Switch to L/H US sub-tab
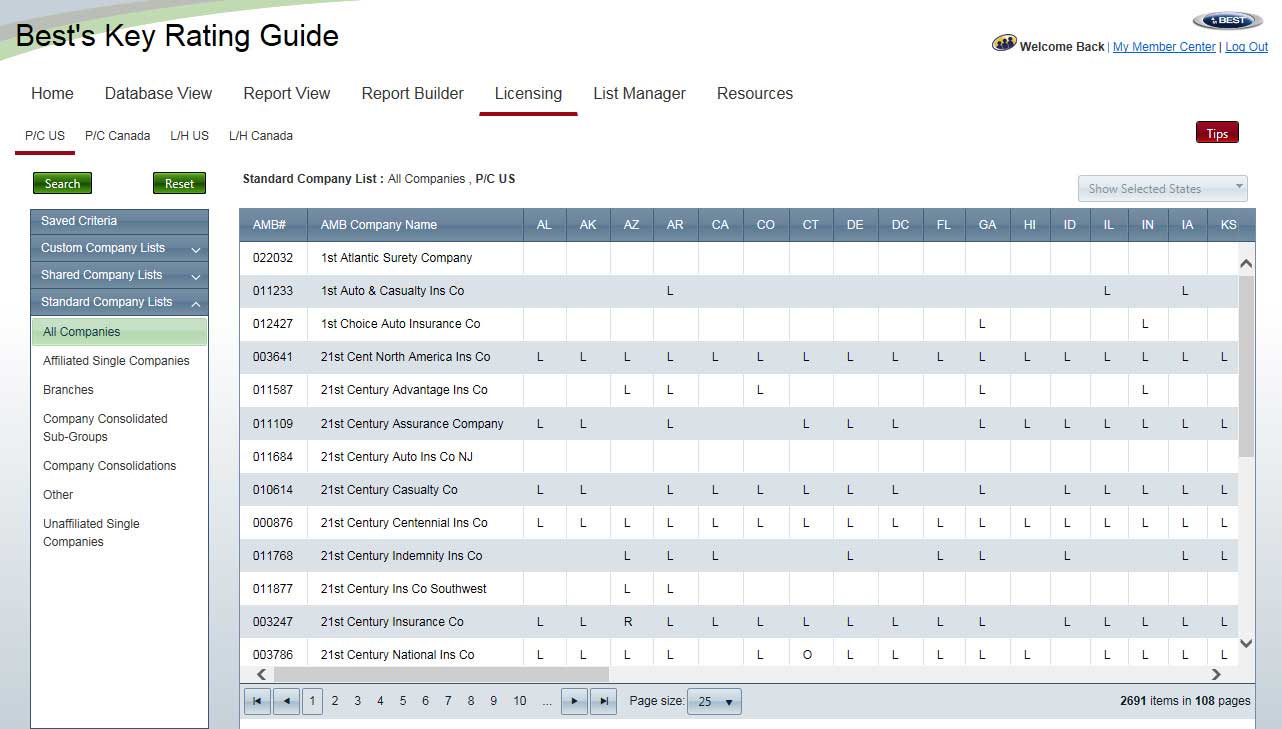Screen dimensions: 1282x729 (x=189, y=135)
